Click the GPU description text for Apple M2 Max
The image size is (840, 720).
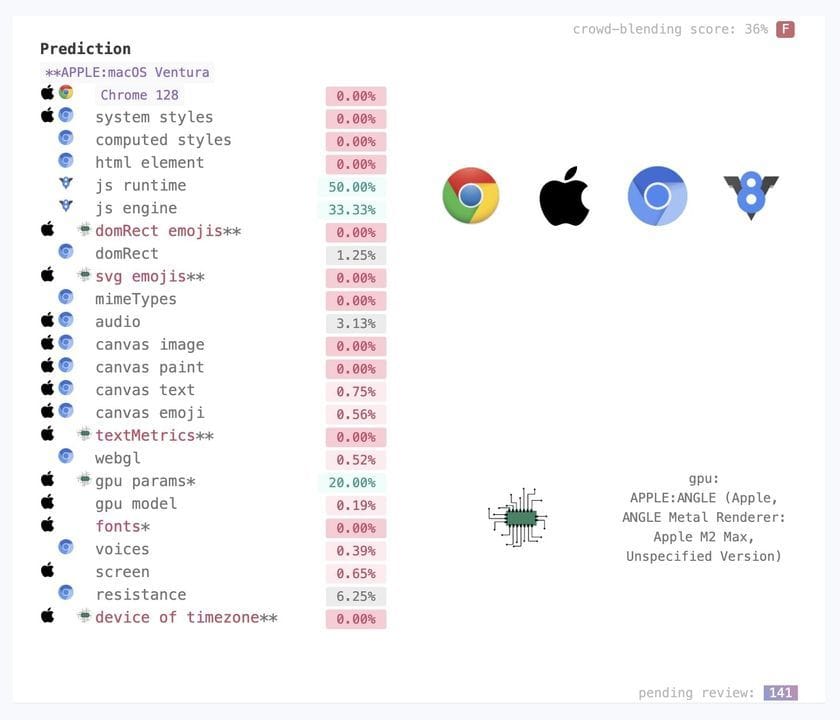tap(704, 518)
